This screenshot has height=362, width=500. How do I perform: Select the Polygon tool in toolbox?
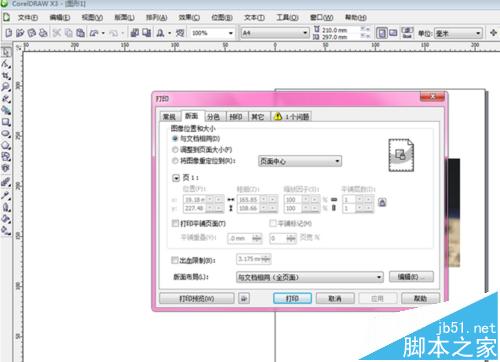(x=6, y=145)
